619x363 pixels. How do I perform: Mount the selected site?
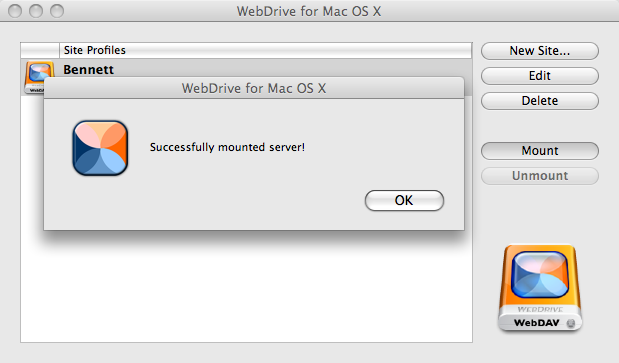coord(540,151)
